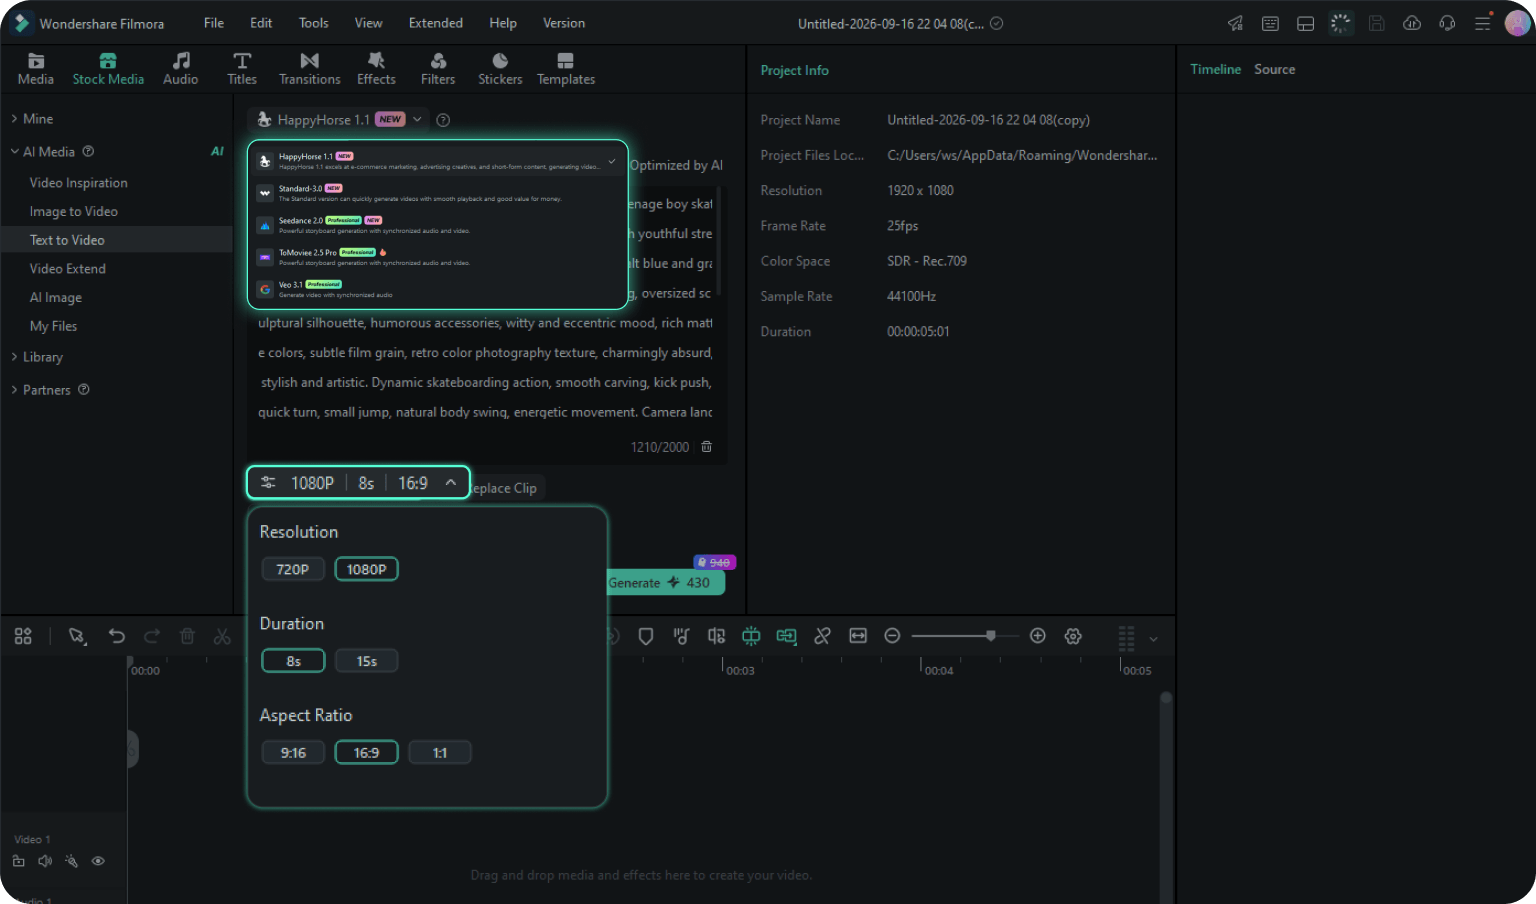Choose the 15s duration option
Image resolution: width=1536 pixels, height=904 pixels.
(x=367, y=661)
